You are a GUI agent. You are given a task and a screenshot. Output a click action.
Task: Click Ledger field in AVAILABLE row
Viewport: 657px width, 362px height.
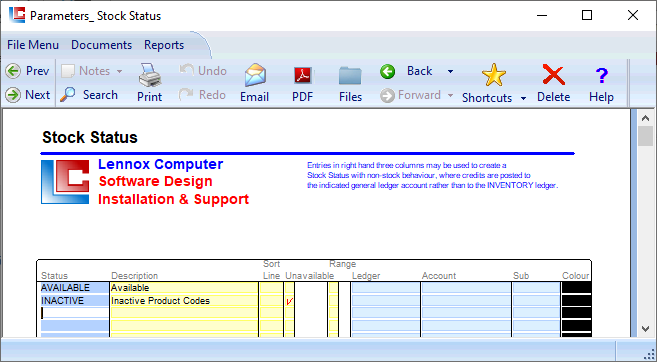point(386,288)
